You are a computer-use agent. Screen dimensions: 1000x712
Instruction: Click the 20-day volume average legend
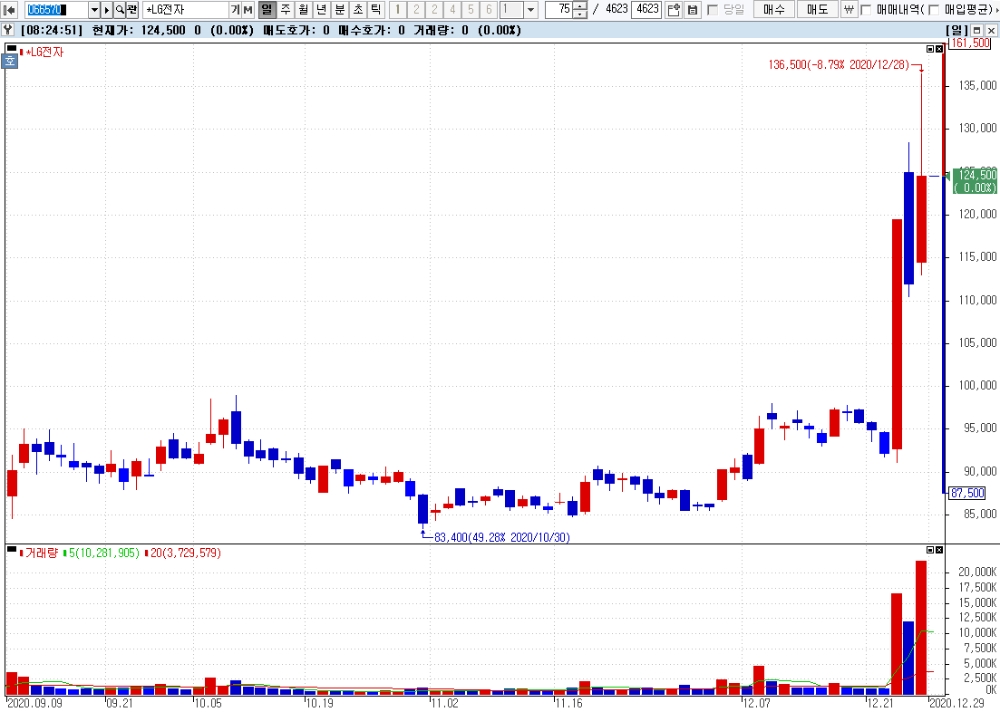point(185,553)
